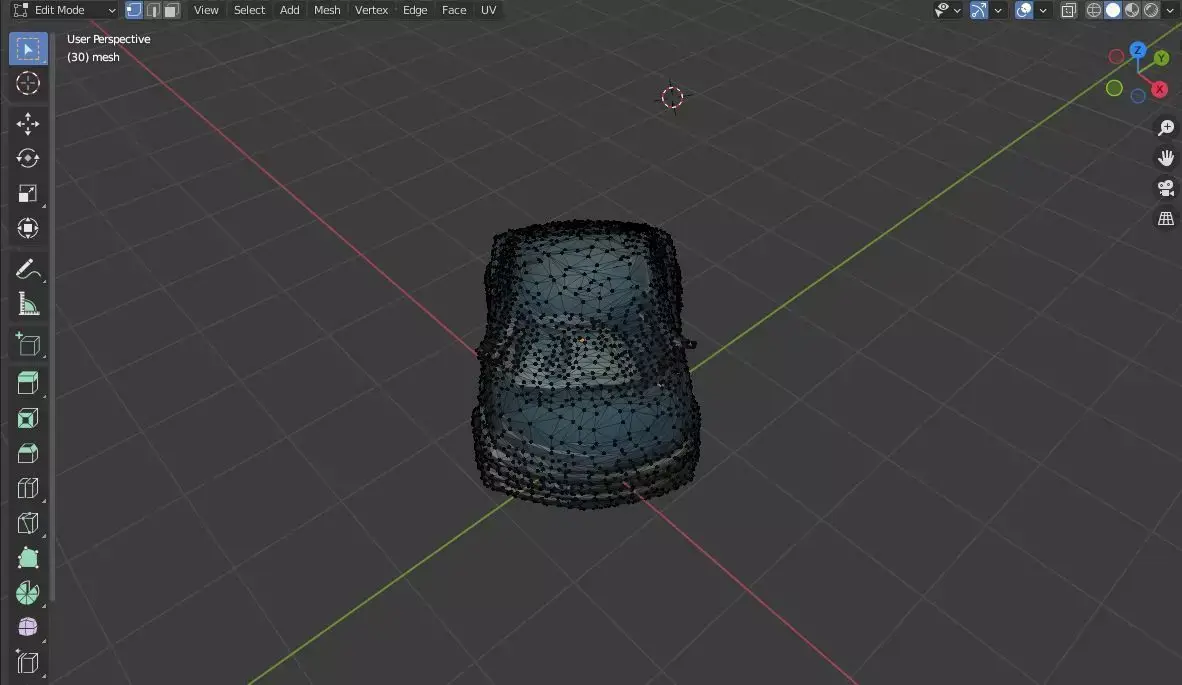Switch perspective/orthographic with grid icon

click(x=1165, y=219)
